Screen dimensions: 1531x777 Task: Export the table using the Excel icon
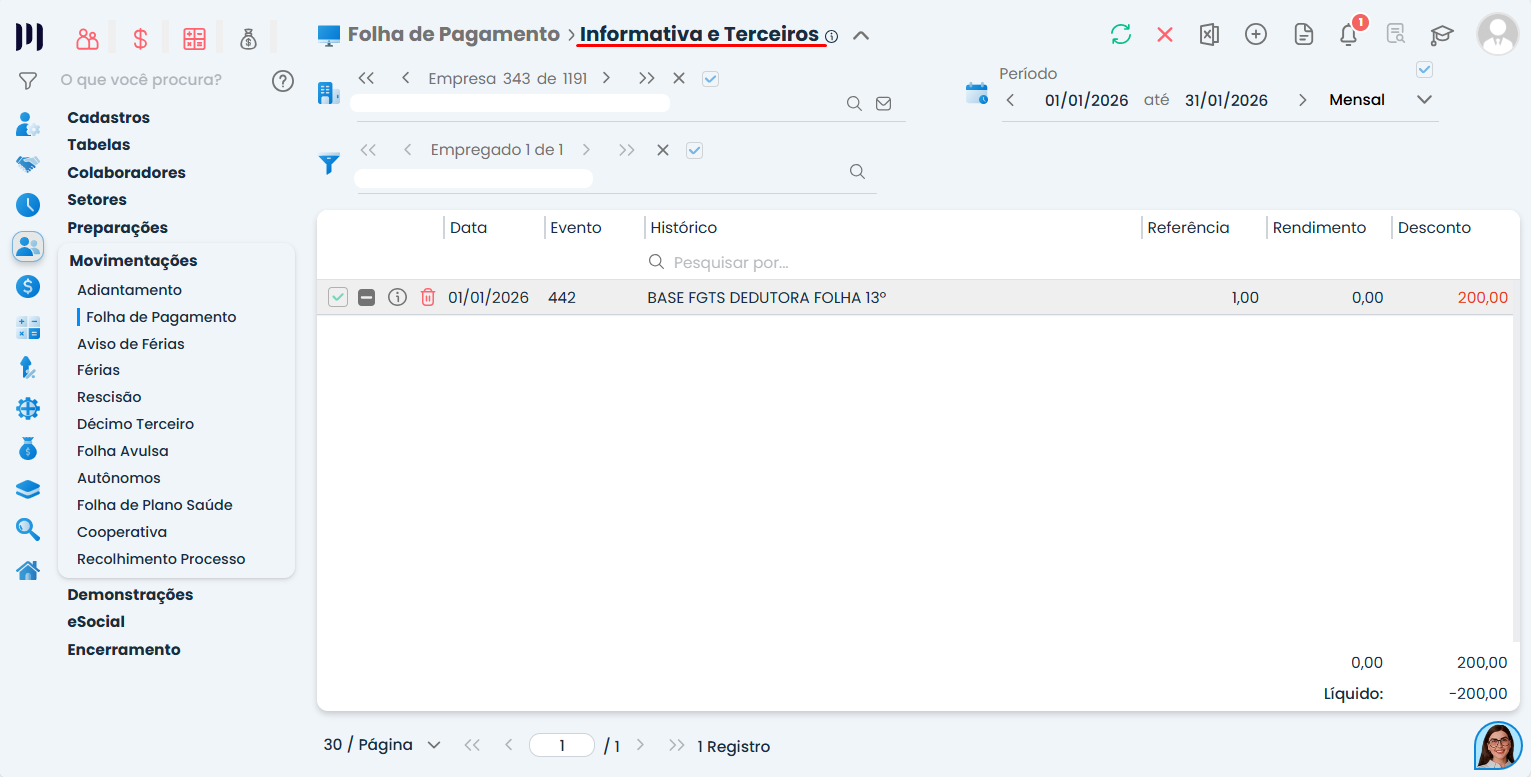click(x=1209, y=35)
